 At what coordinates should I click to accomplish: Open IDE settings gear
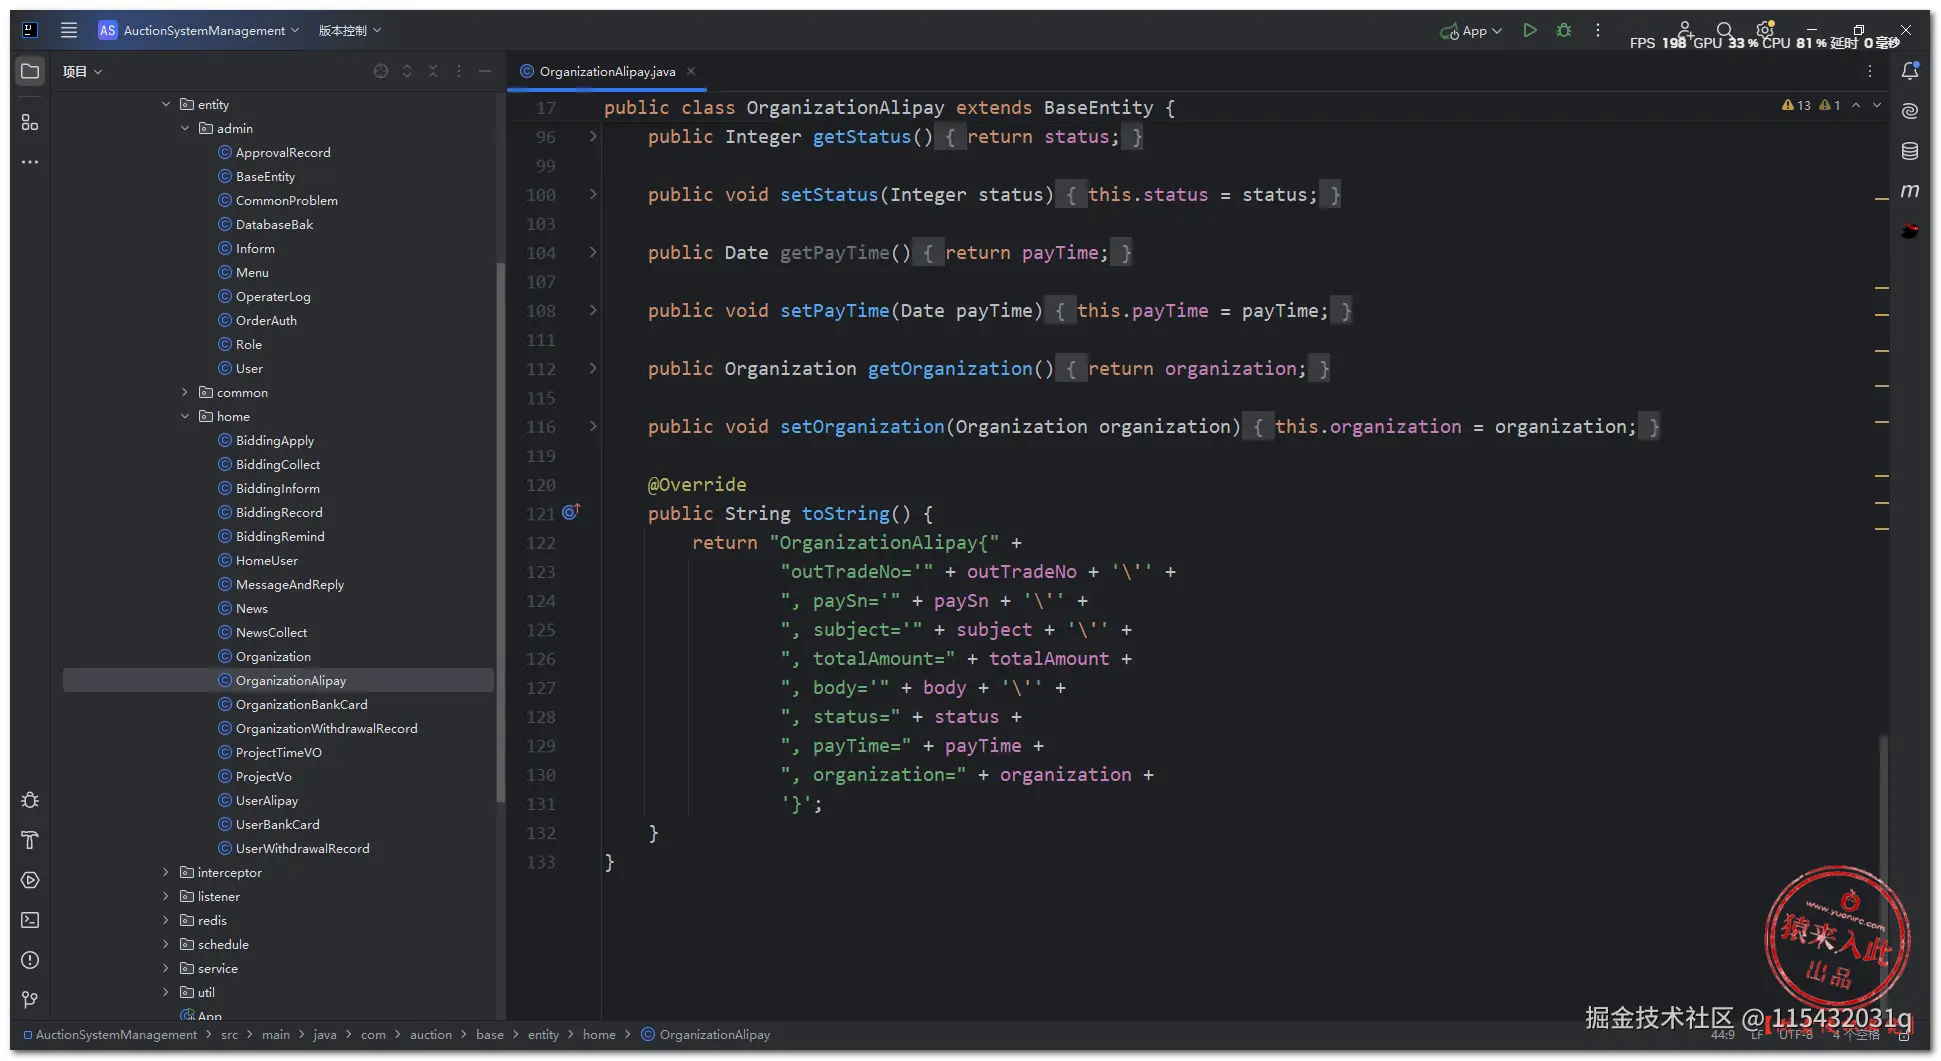pyautogui.click(x=1765, y=30)
